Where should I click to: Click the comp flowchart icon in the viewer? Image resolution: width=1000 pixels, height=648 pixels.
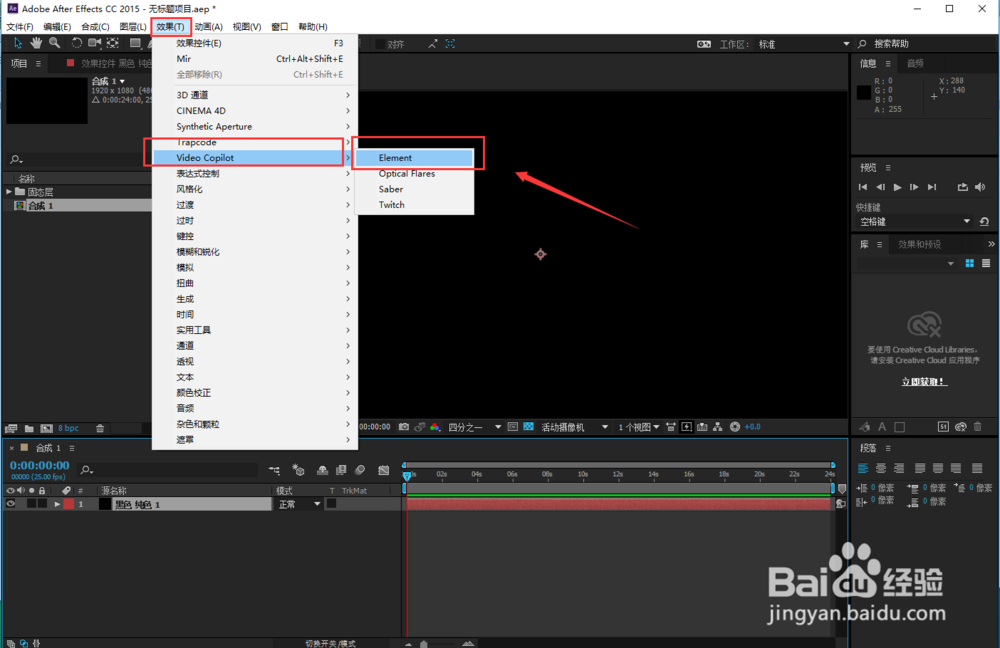718,427
